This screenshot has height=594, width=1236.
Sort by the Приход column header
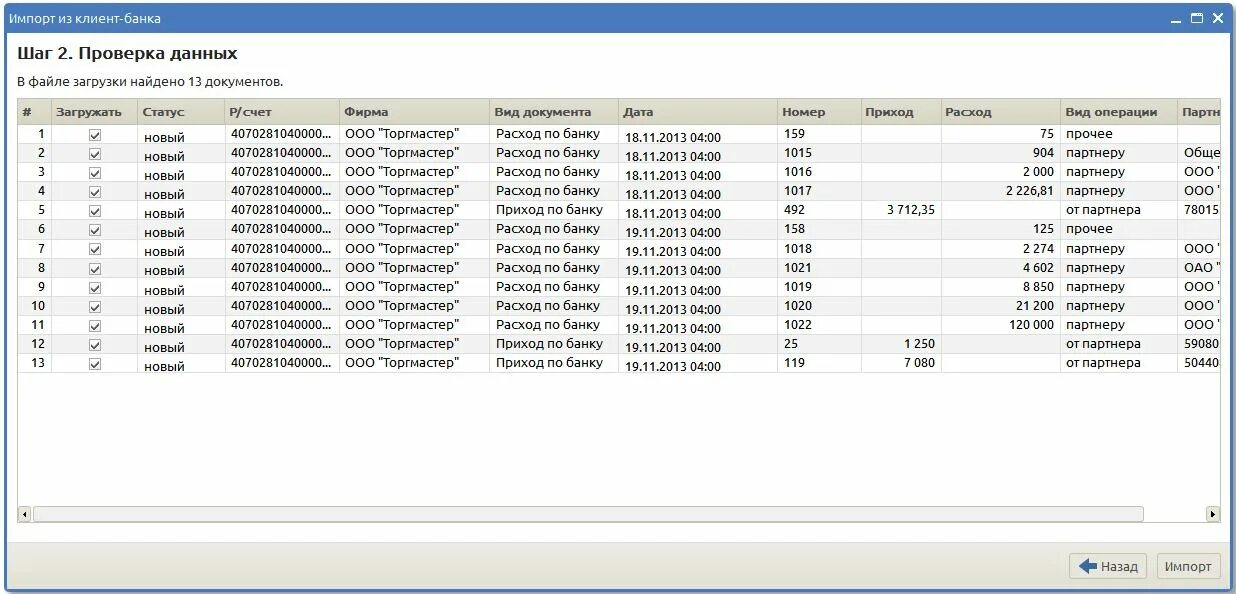(x=901, y=112)
